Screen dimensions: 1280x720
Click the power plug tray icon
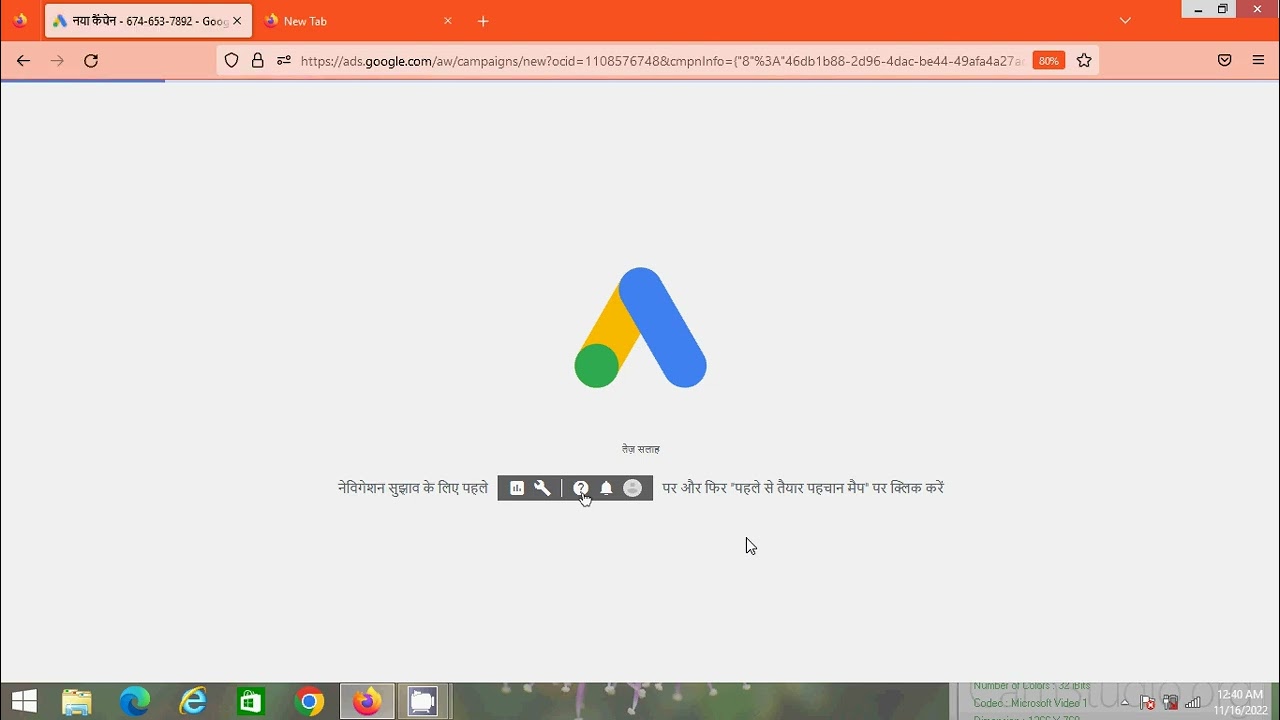point(1170,703)
